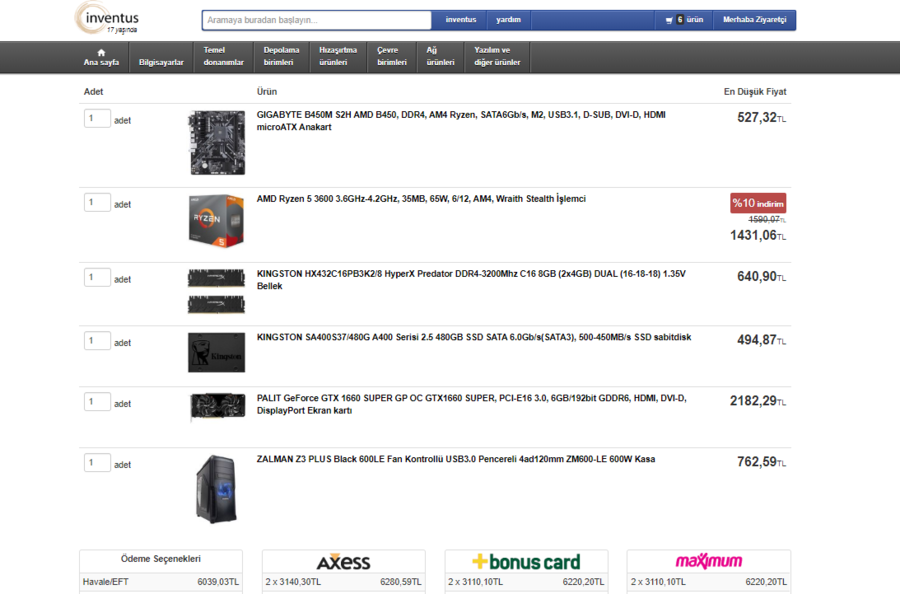The image size is (900, 594).
Task: Open the HyperX Predator RAM thumbnail
Action: click(216, 292)
